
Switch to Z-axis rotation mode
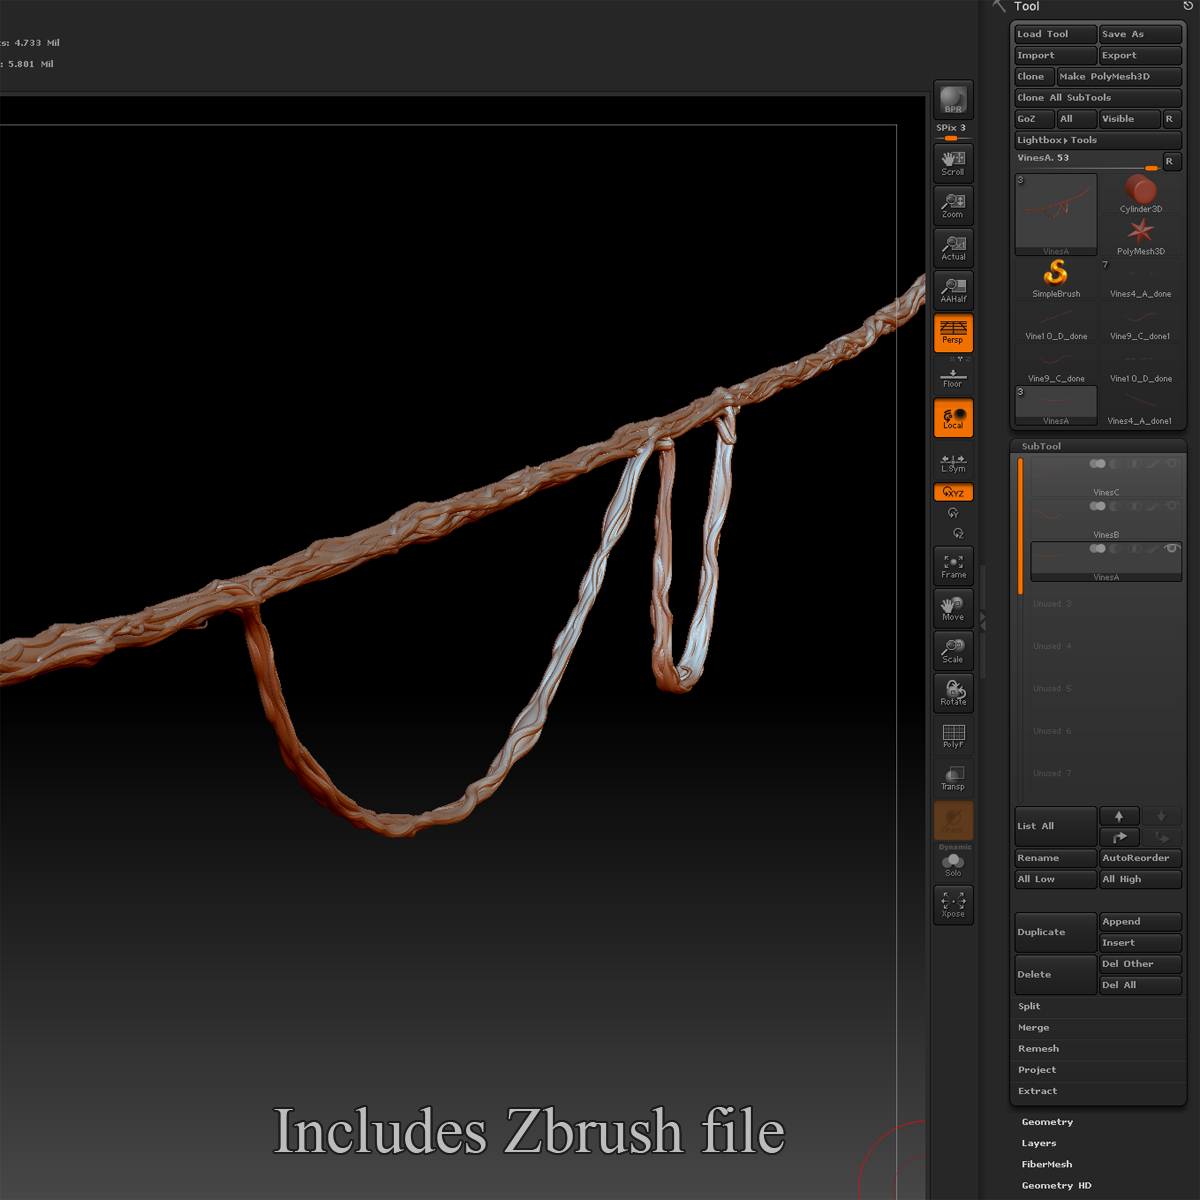pos(958,533)
